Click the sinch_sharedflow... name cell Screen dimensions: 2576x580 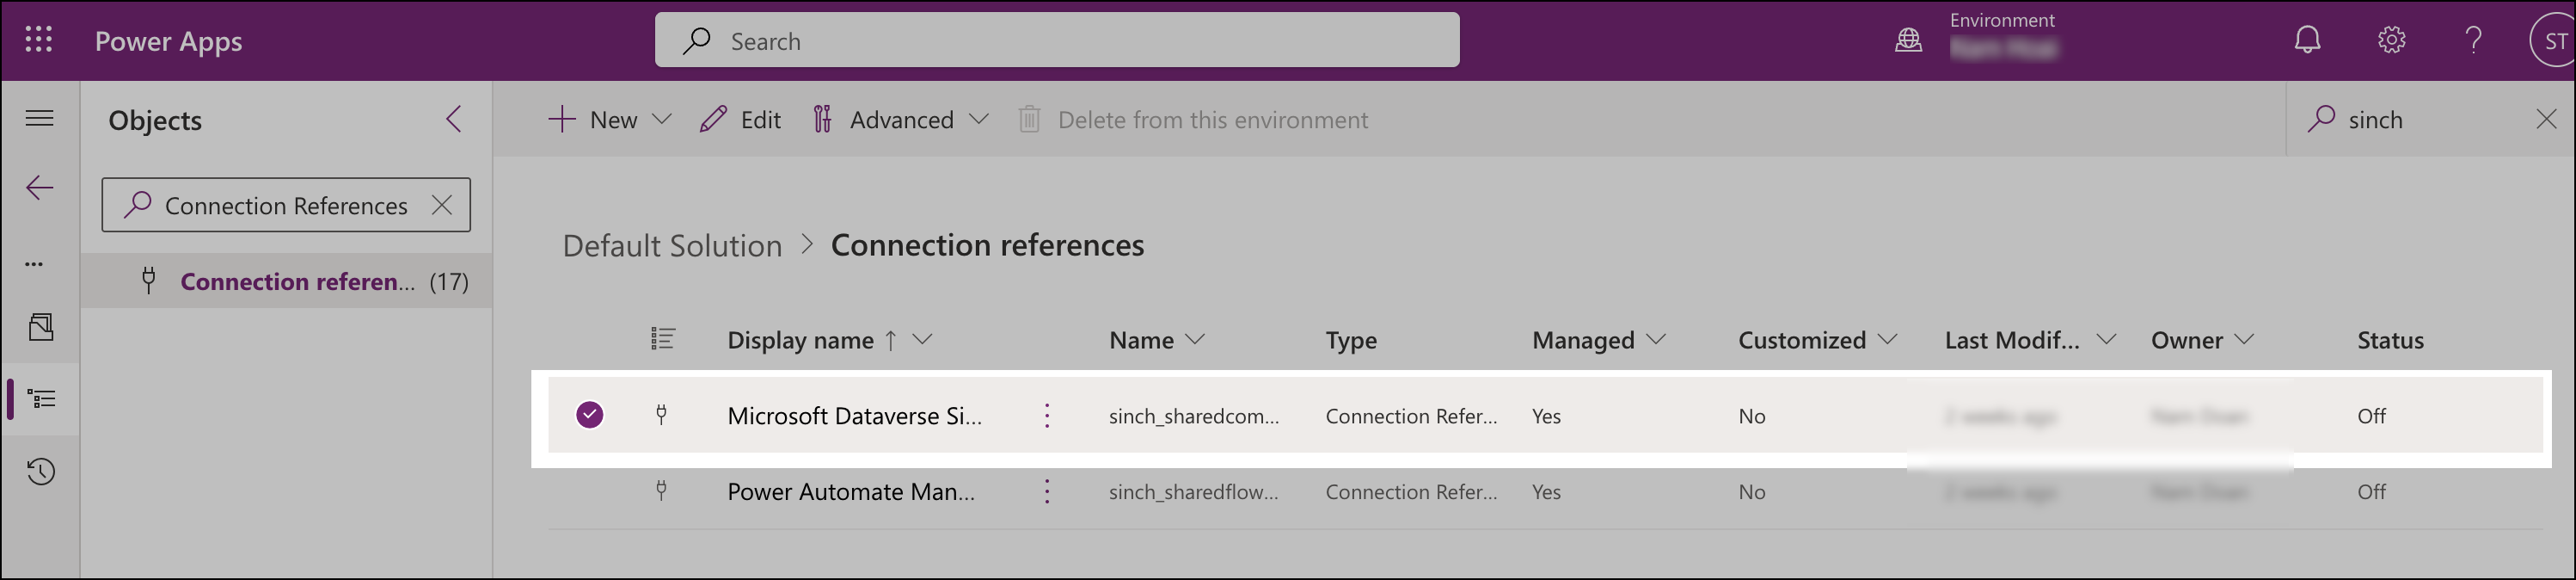pyautogui.click(x=1193, y=492)
